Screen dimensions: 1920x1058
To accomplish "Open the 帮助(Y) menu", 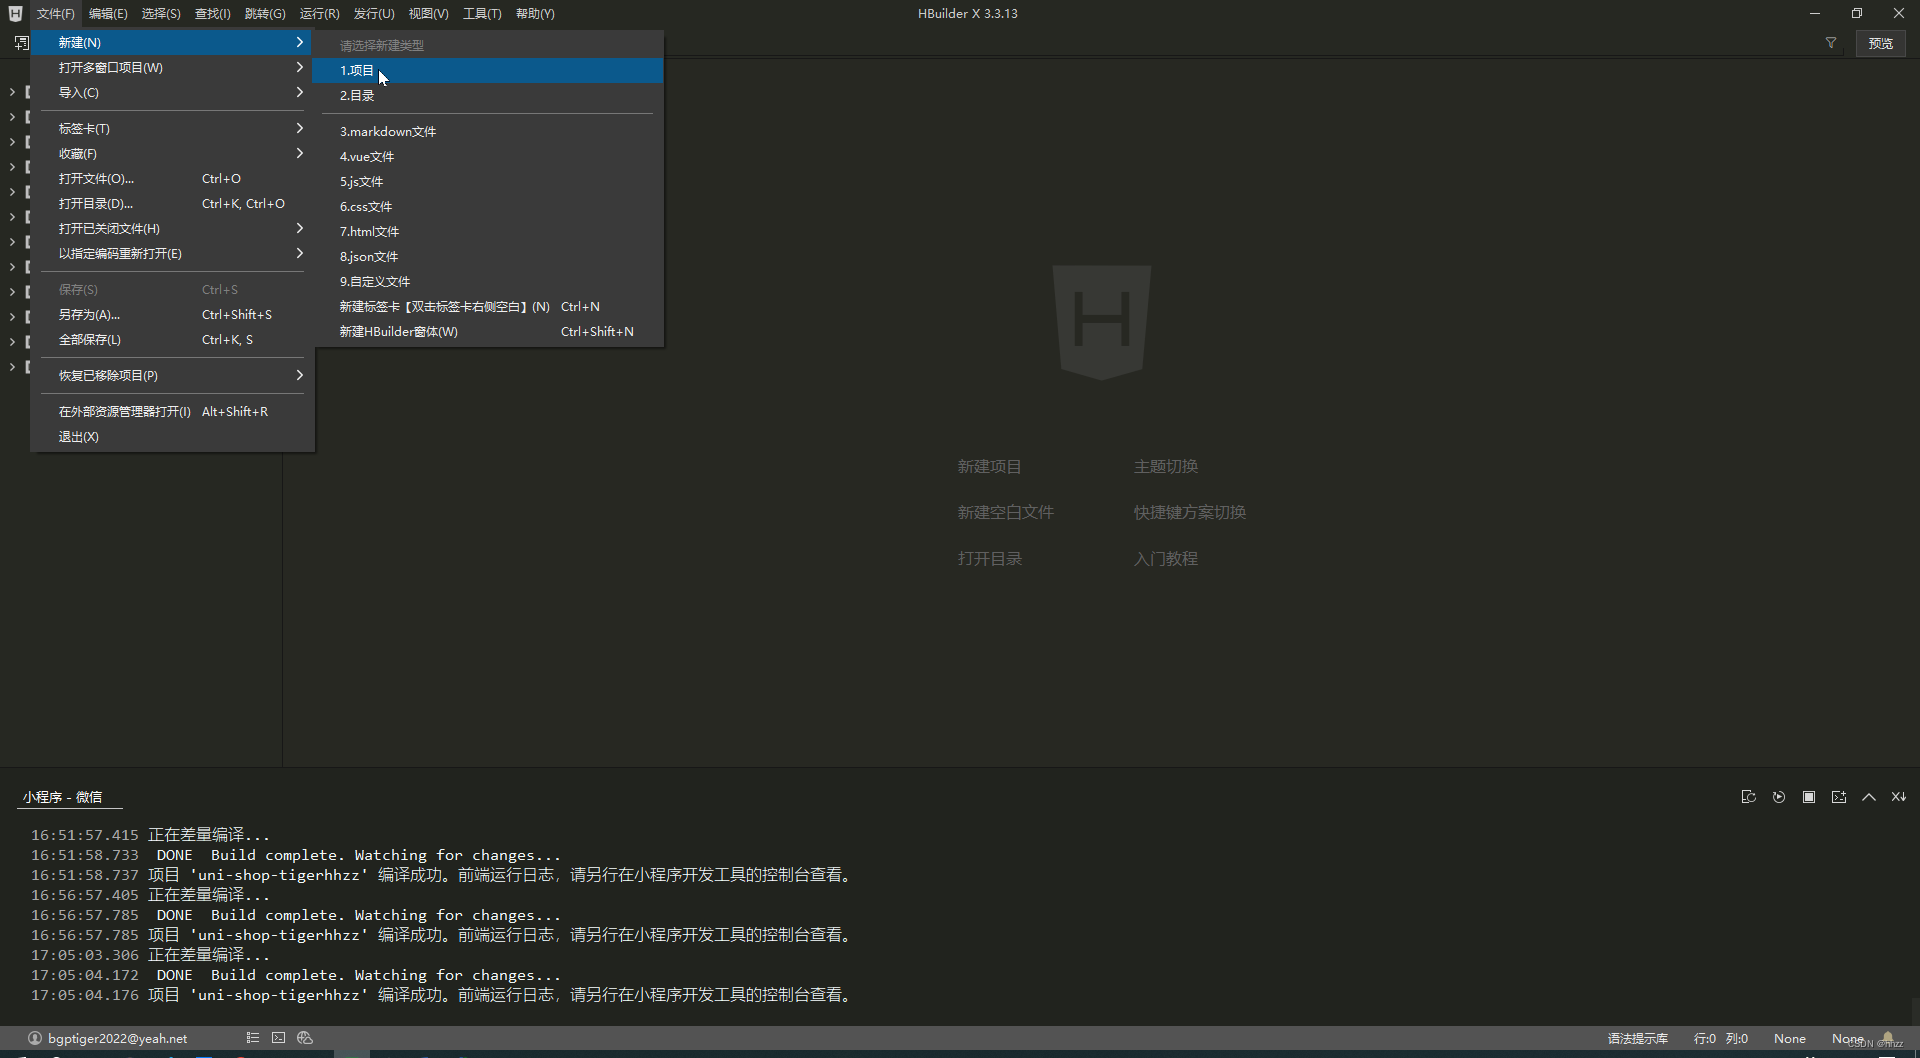I will [x=535, y=13].
